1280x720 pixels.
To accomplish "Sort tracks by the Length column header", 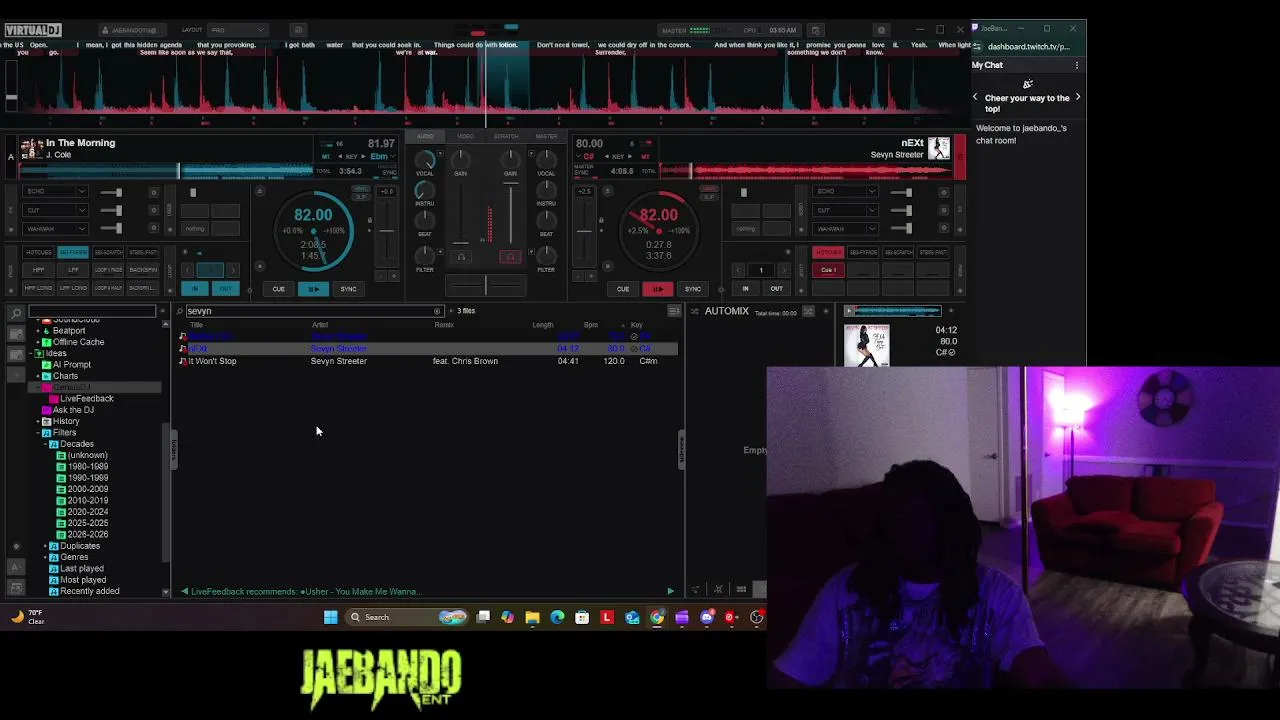I will (x=543, y=325).
